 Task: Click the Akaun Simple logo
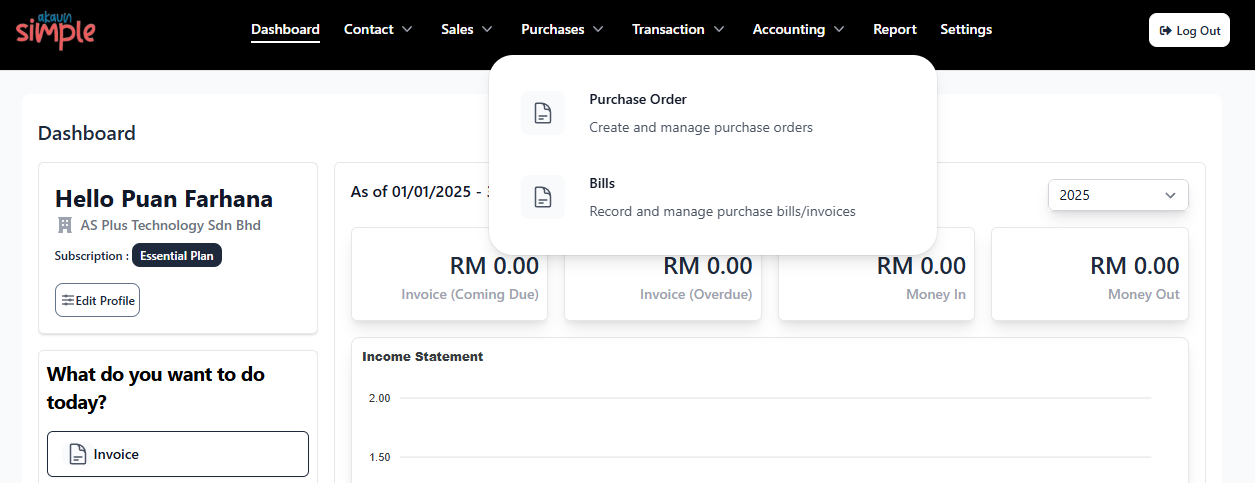click(x=55, y=30)
